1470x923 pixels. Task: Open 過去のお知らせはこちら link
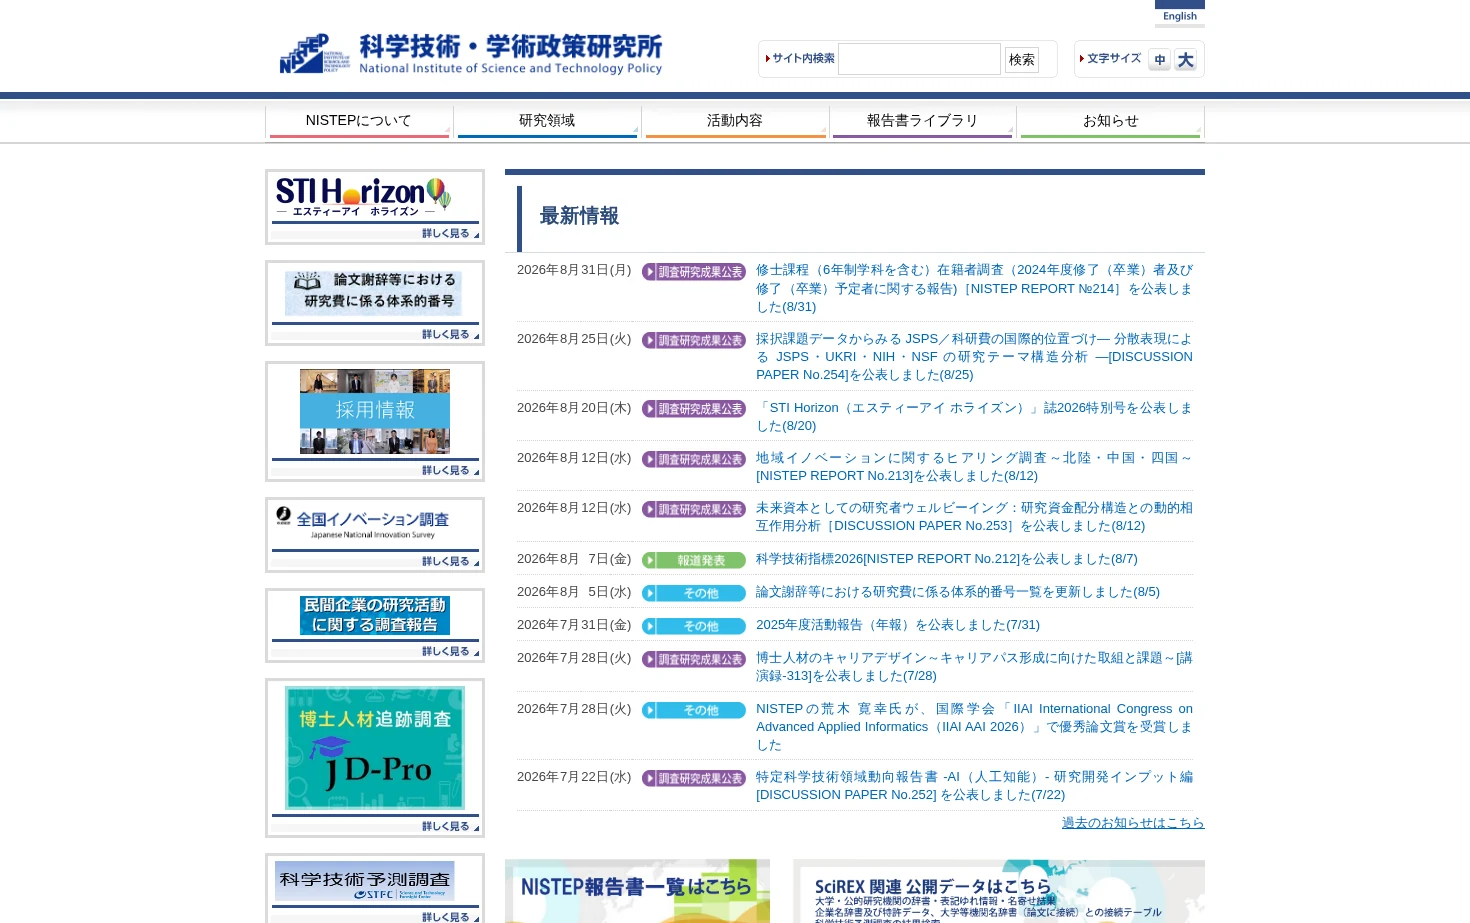(1133, 823)
